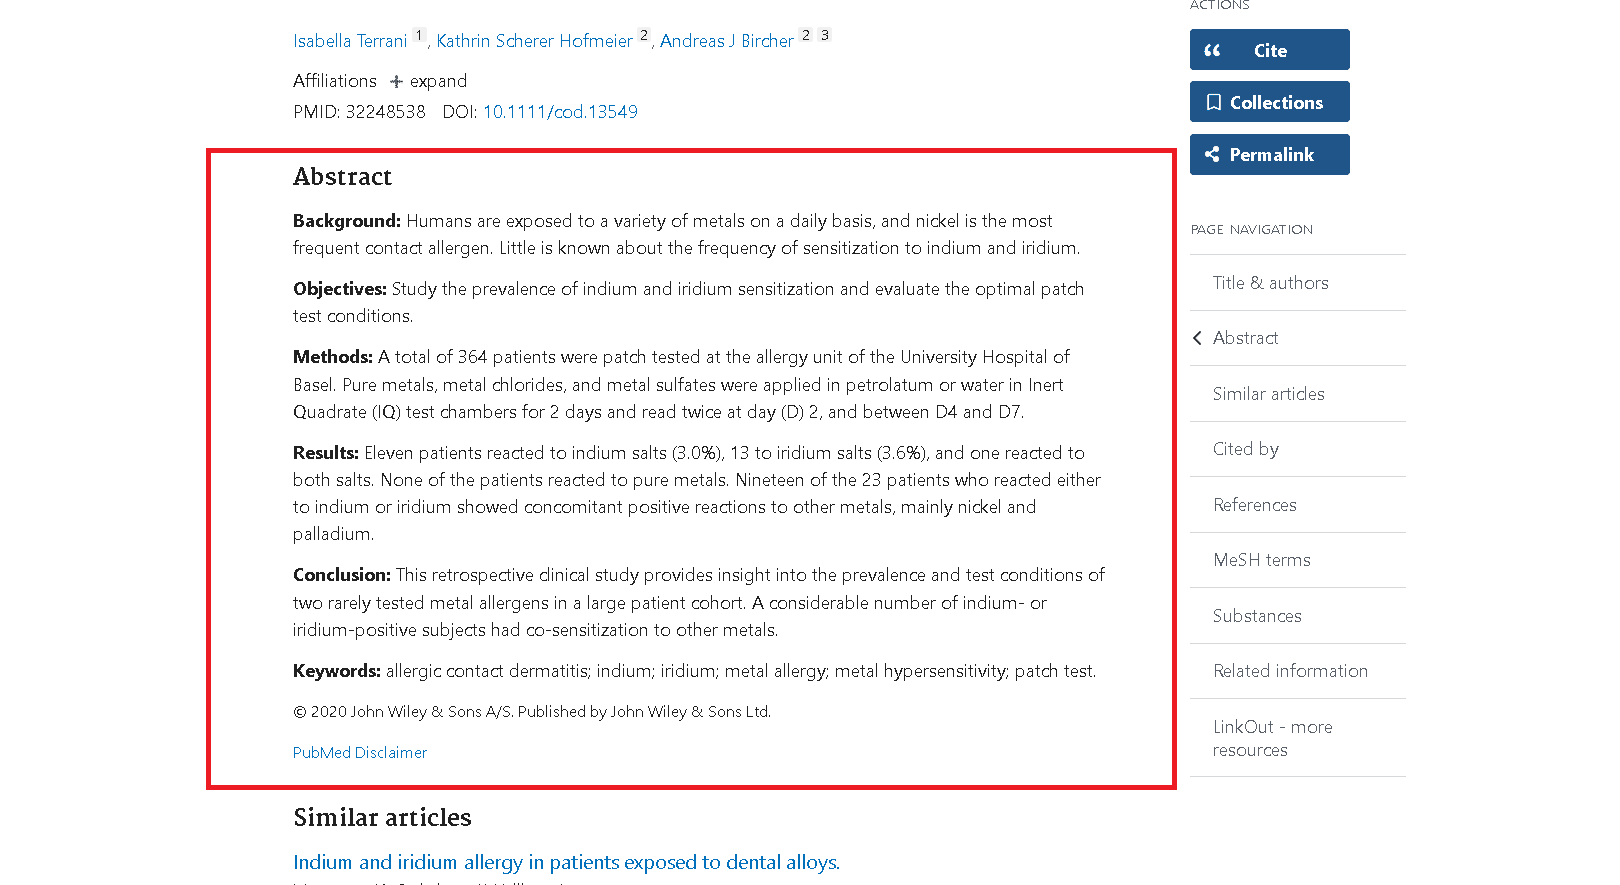Screen dimensions: 1620x885
Task: Go to Cited by section
Action: (1245, 449)
